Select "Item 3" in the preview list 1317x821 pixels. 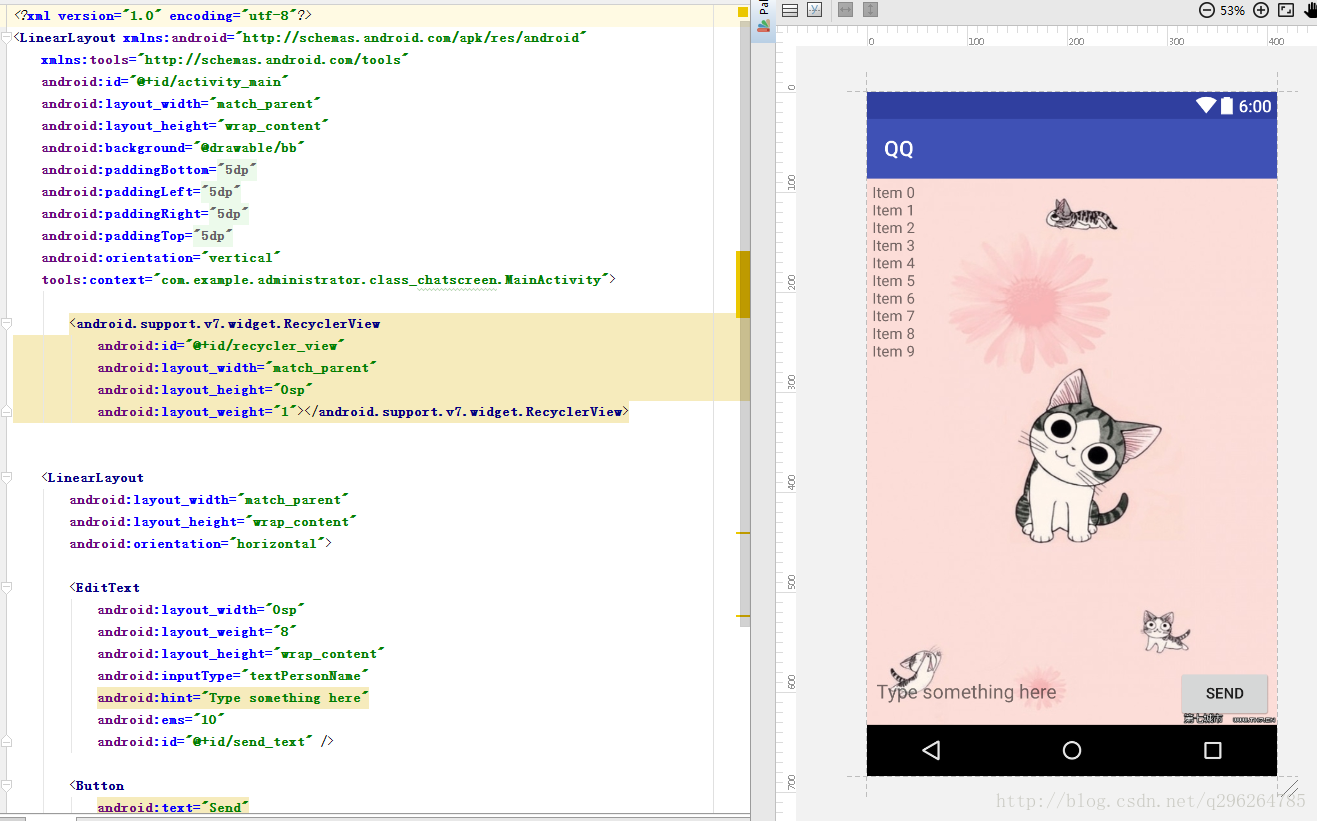click(893, 246)
